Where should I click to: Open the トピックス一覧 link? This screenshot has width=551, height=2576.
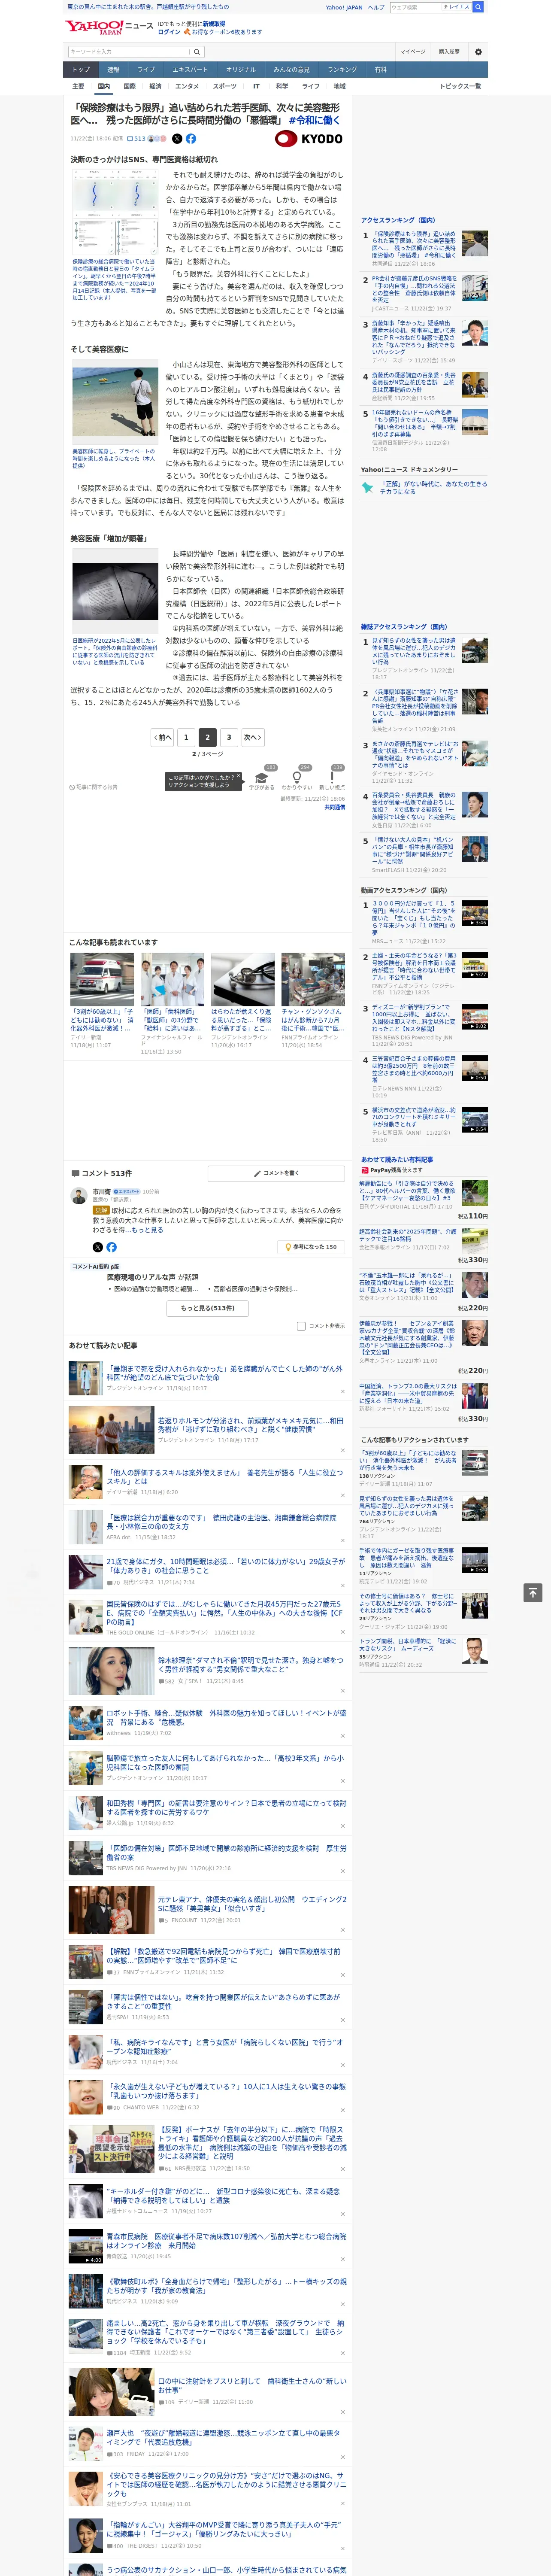point(460,86)
